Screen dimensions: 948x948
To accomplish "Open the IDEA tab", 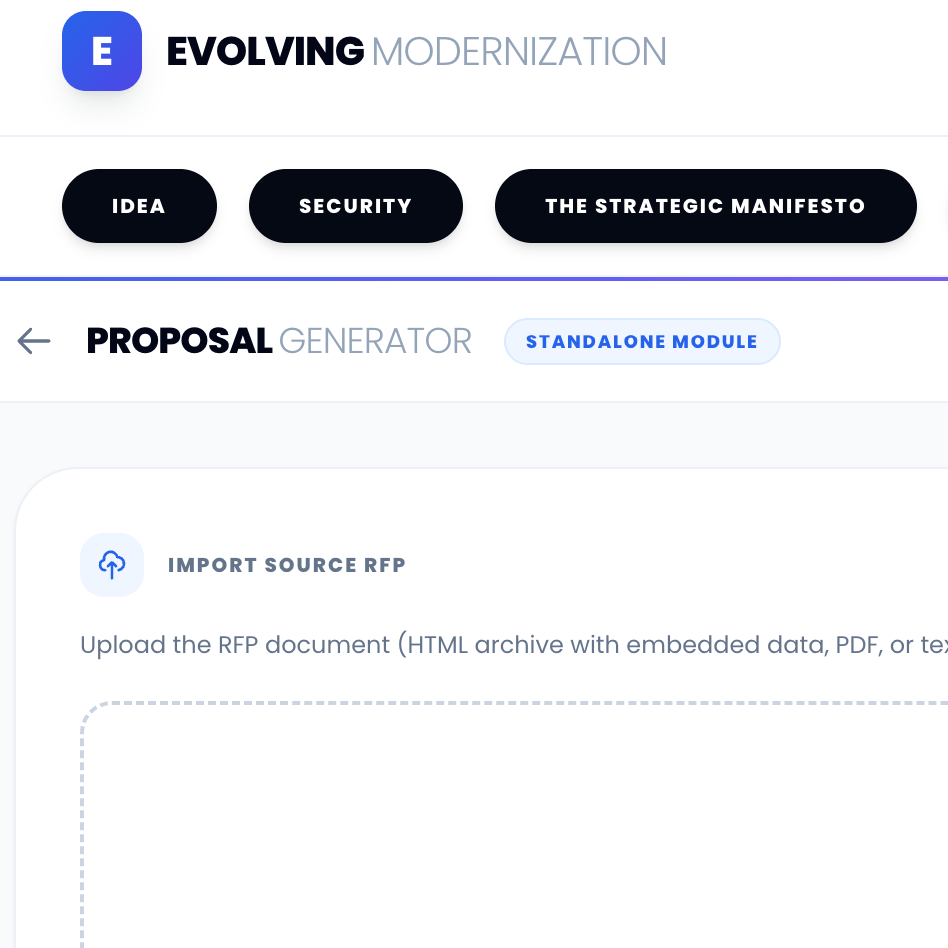I will click(x=139, y=206).
